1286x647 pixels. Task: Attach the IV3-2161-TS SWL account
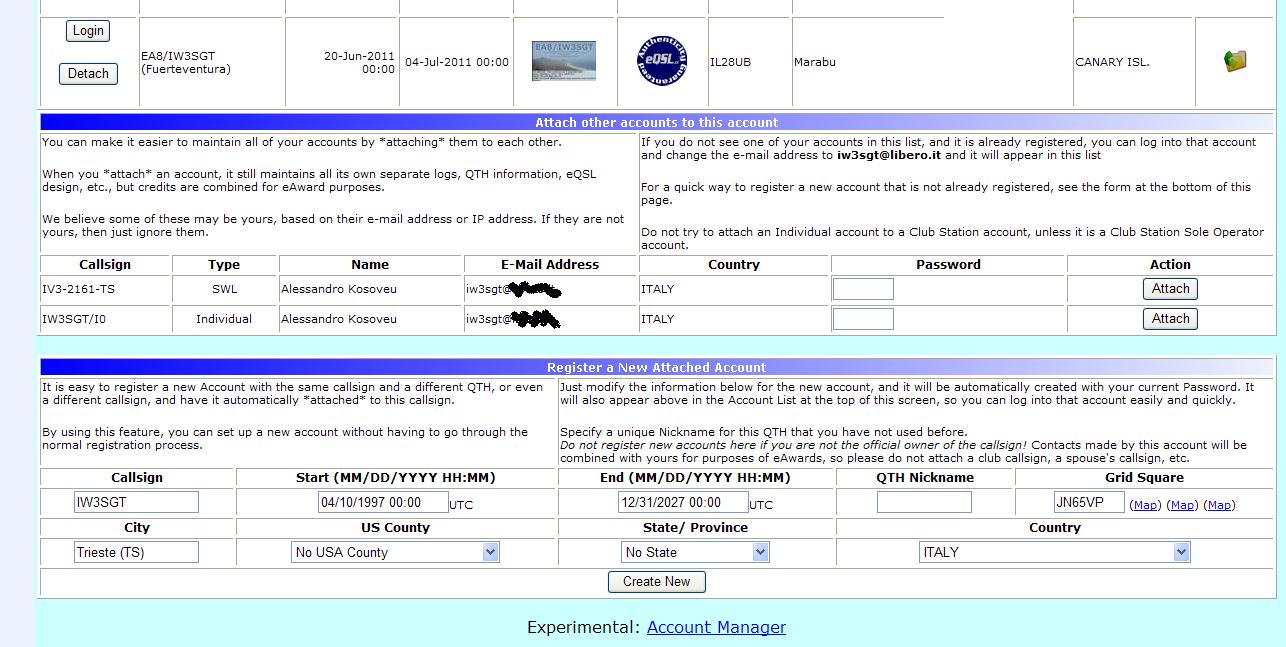(x=1170, y=289)
